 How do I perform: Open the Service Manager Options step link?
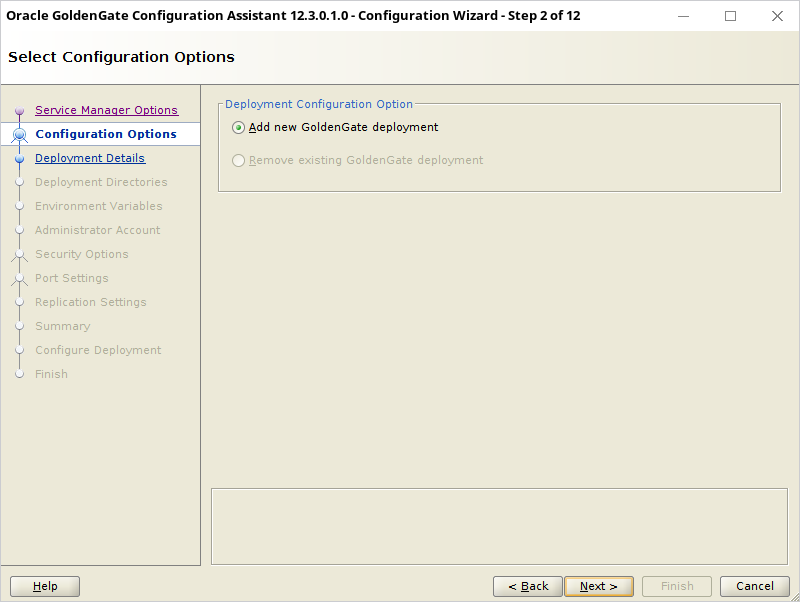pos(107,110)
